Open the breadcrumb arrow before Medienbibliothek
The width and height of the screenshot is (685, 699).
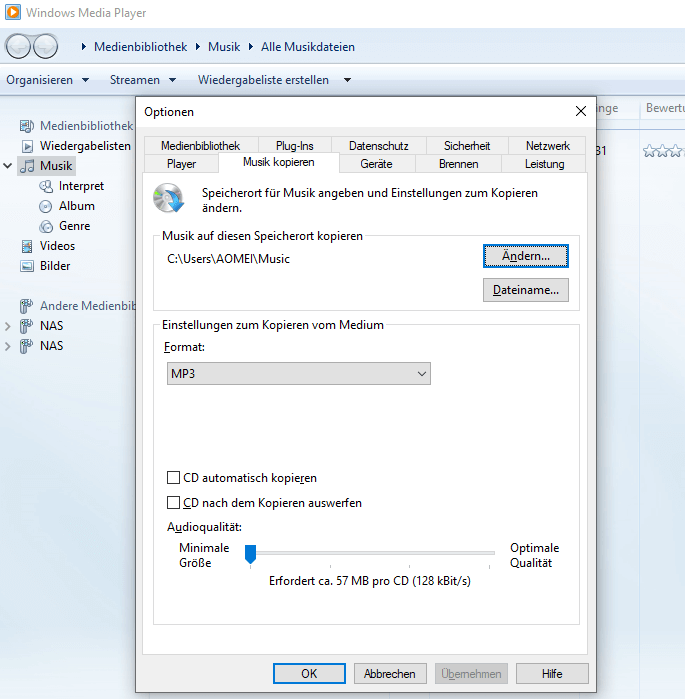click(83, 47)
